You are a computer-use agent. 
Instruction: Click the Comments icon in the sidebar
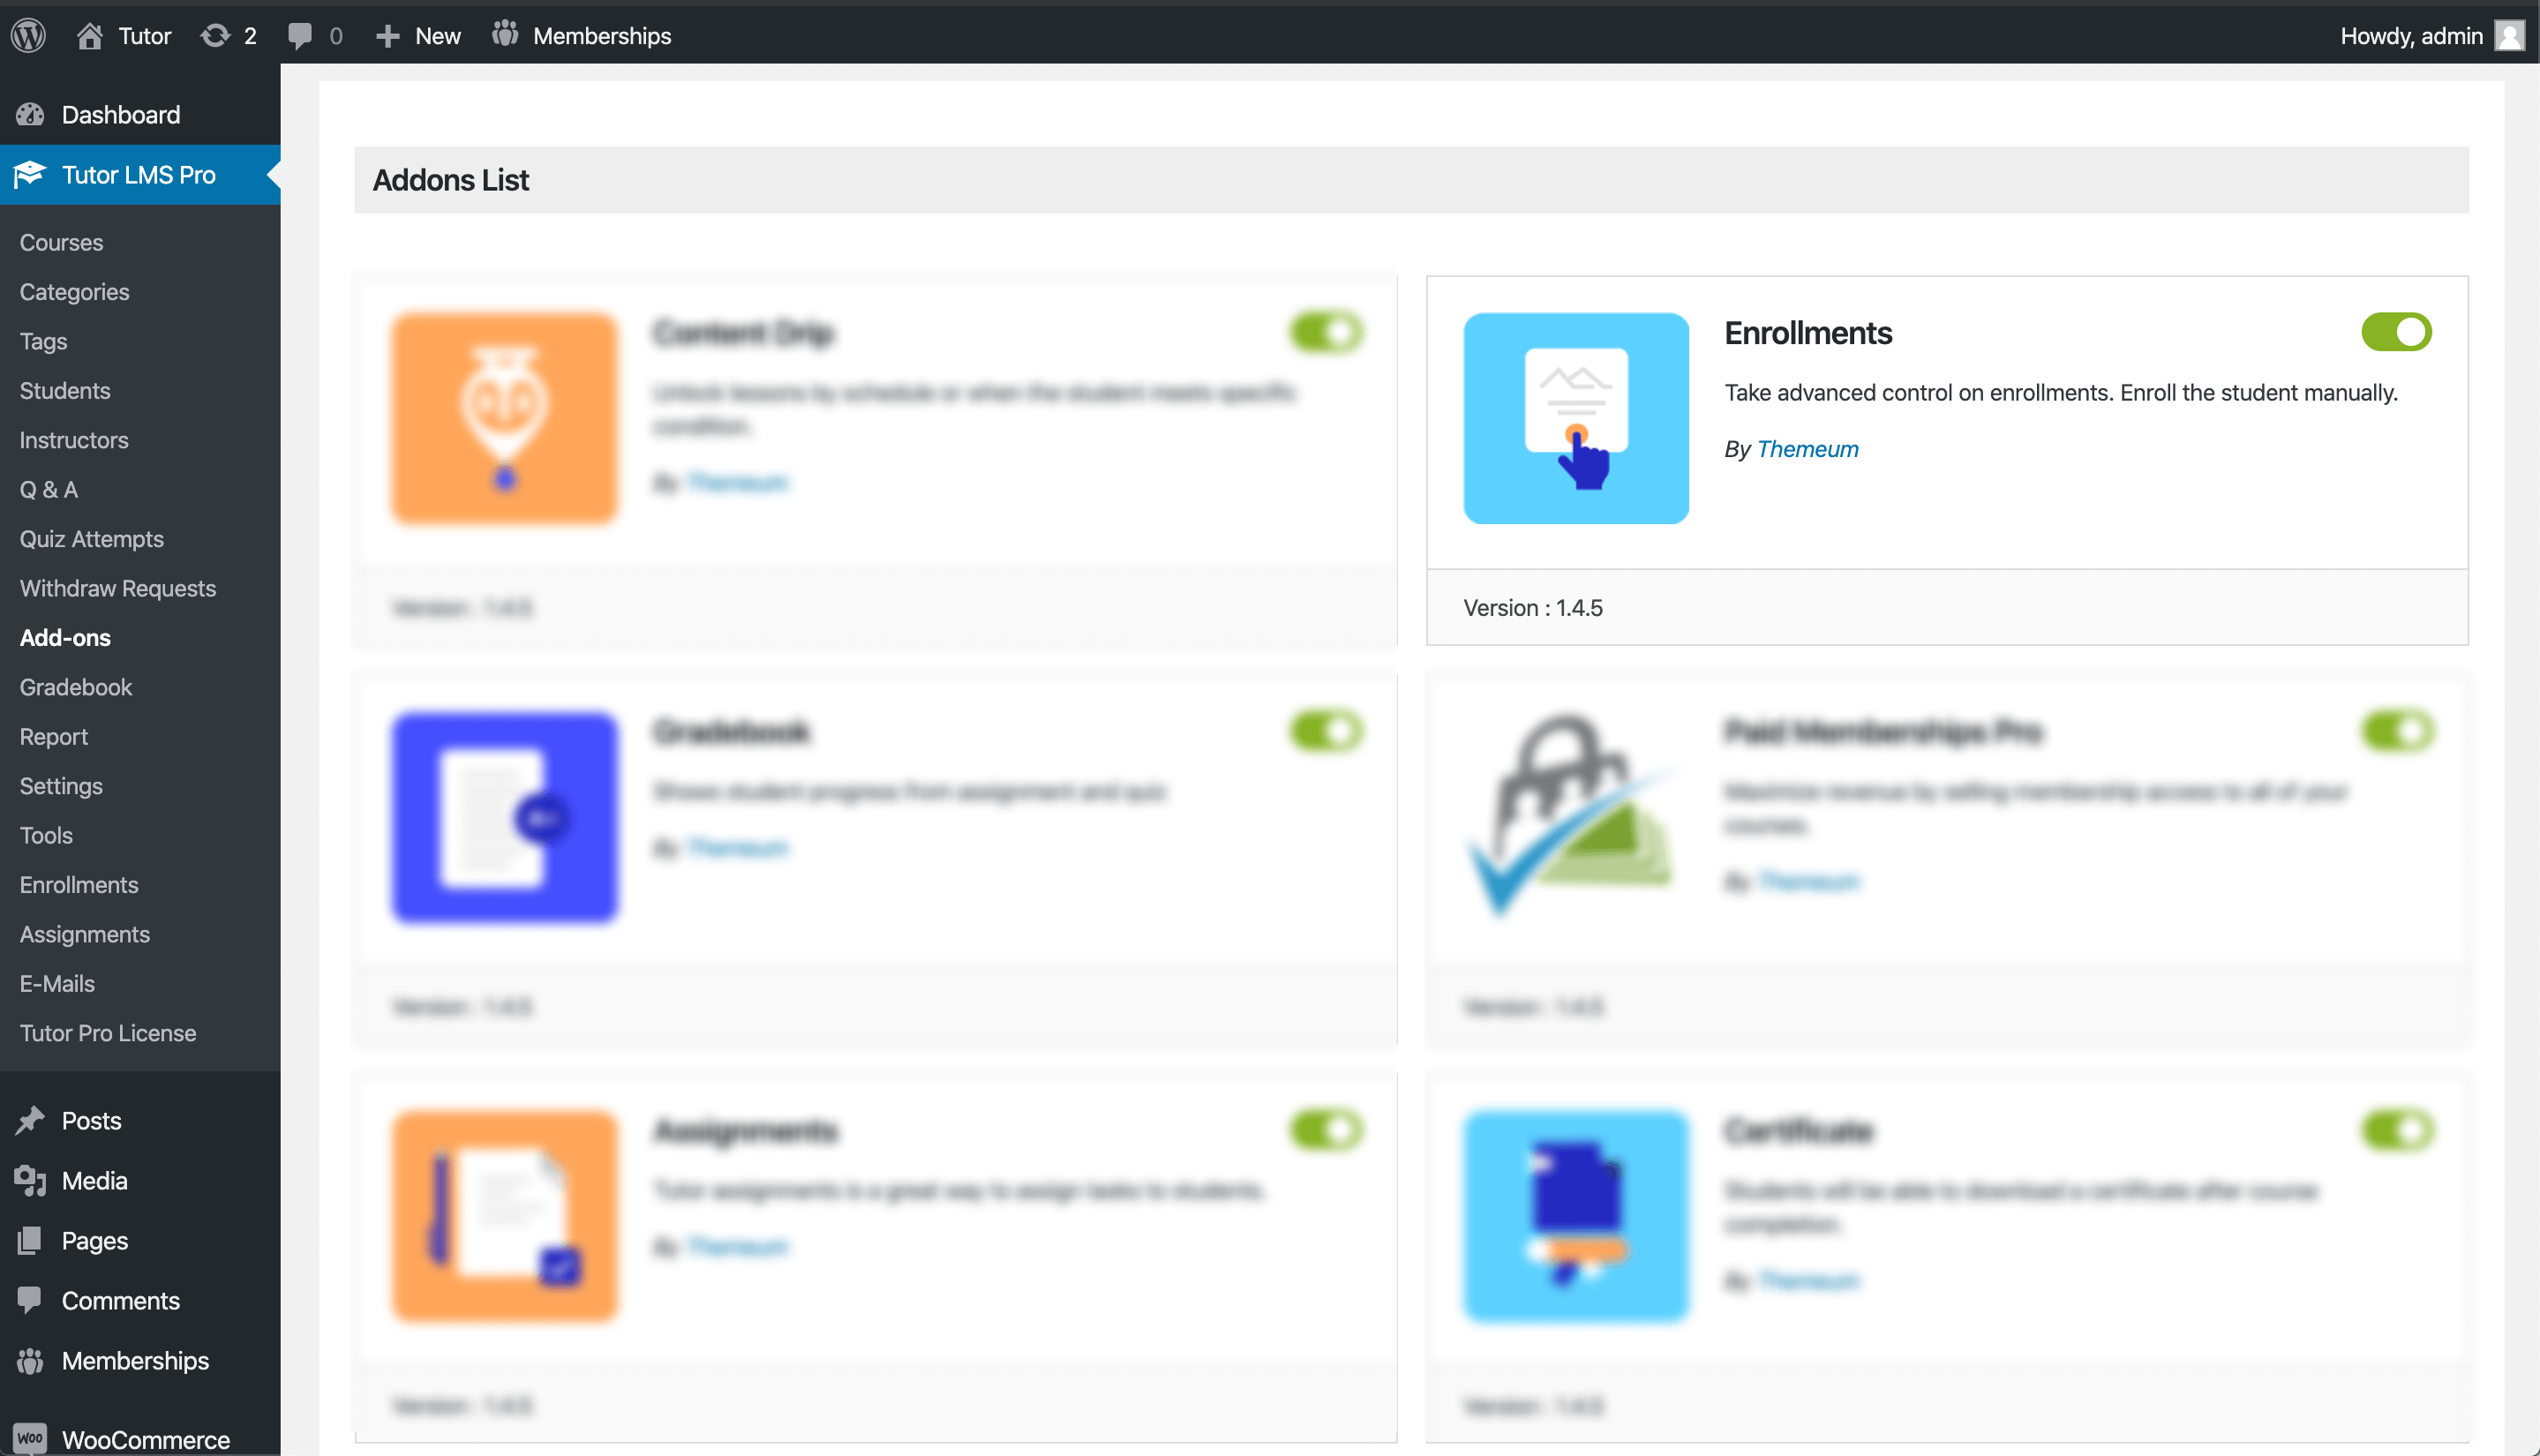(30, 1299)
